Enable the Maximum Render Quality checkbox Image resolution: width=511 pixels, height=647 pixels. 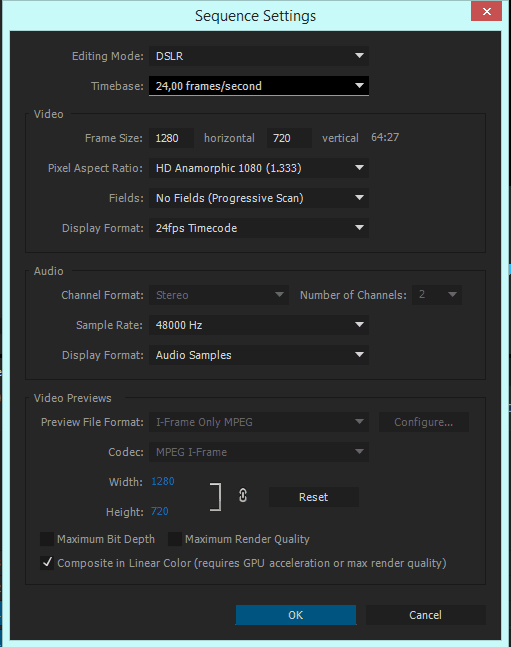click(175, 539)
